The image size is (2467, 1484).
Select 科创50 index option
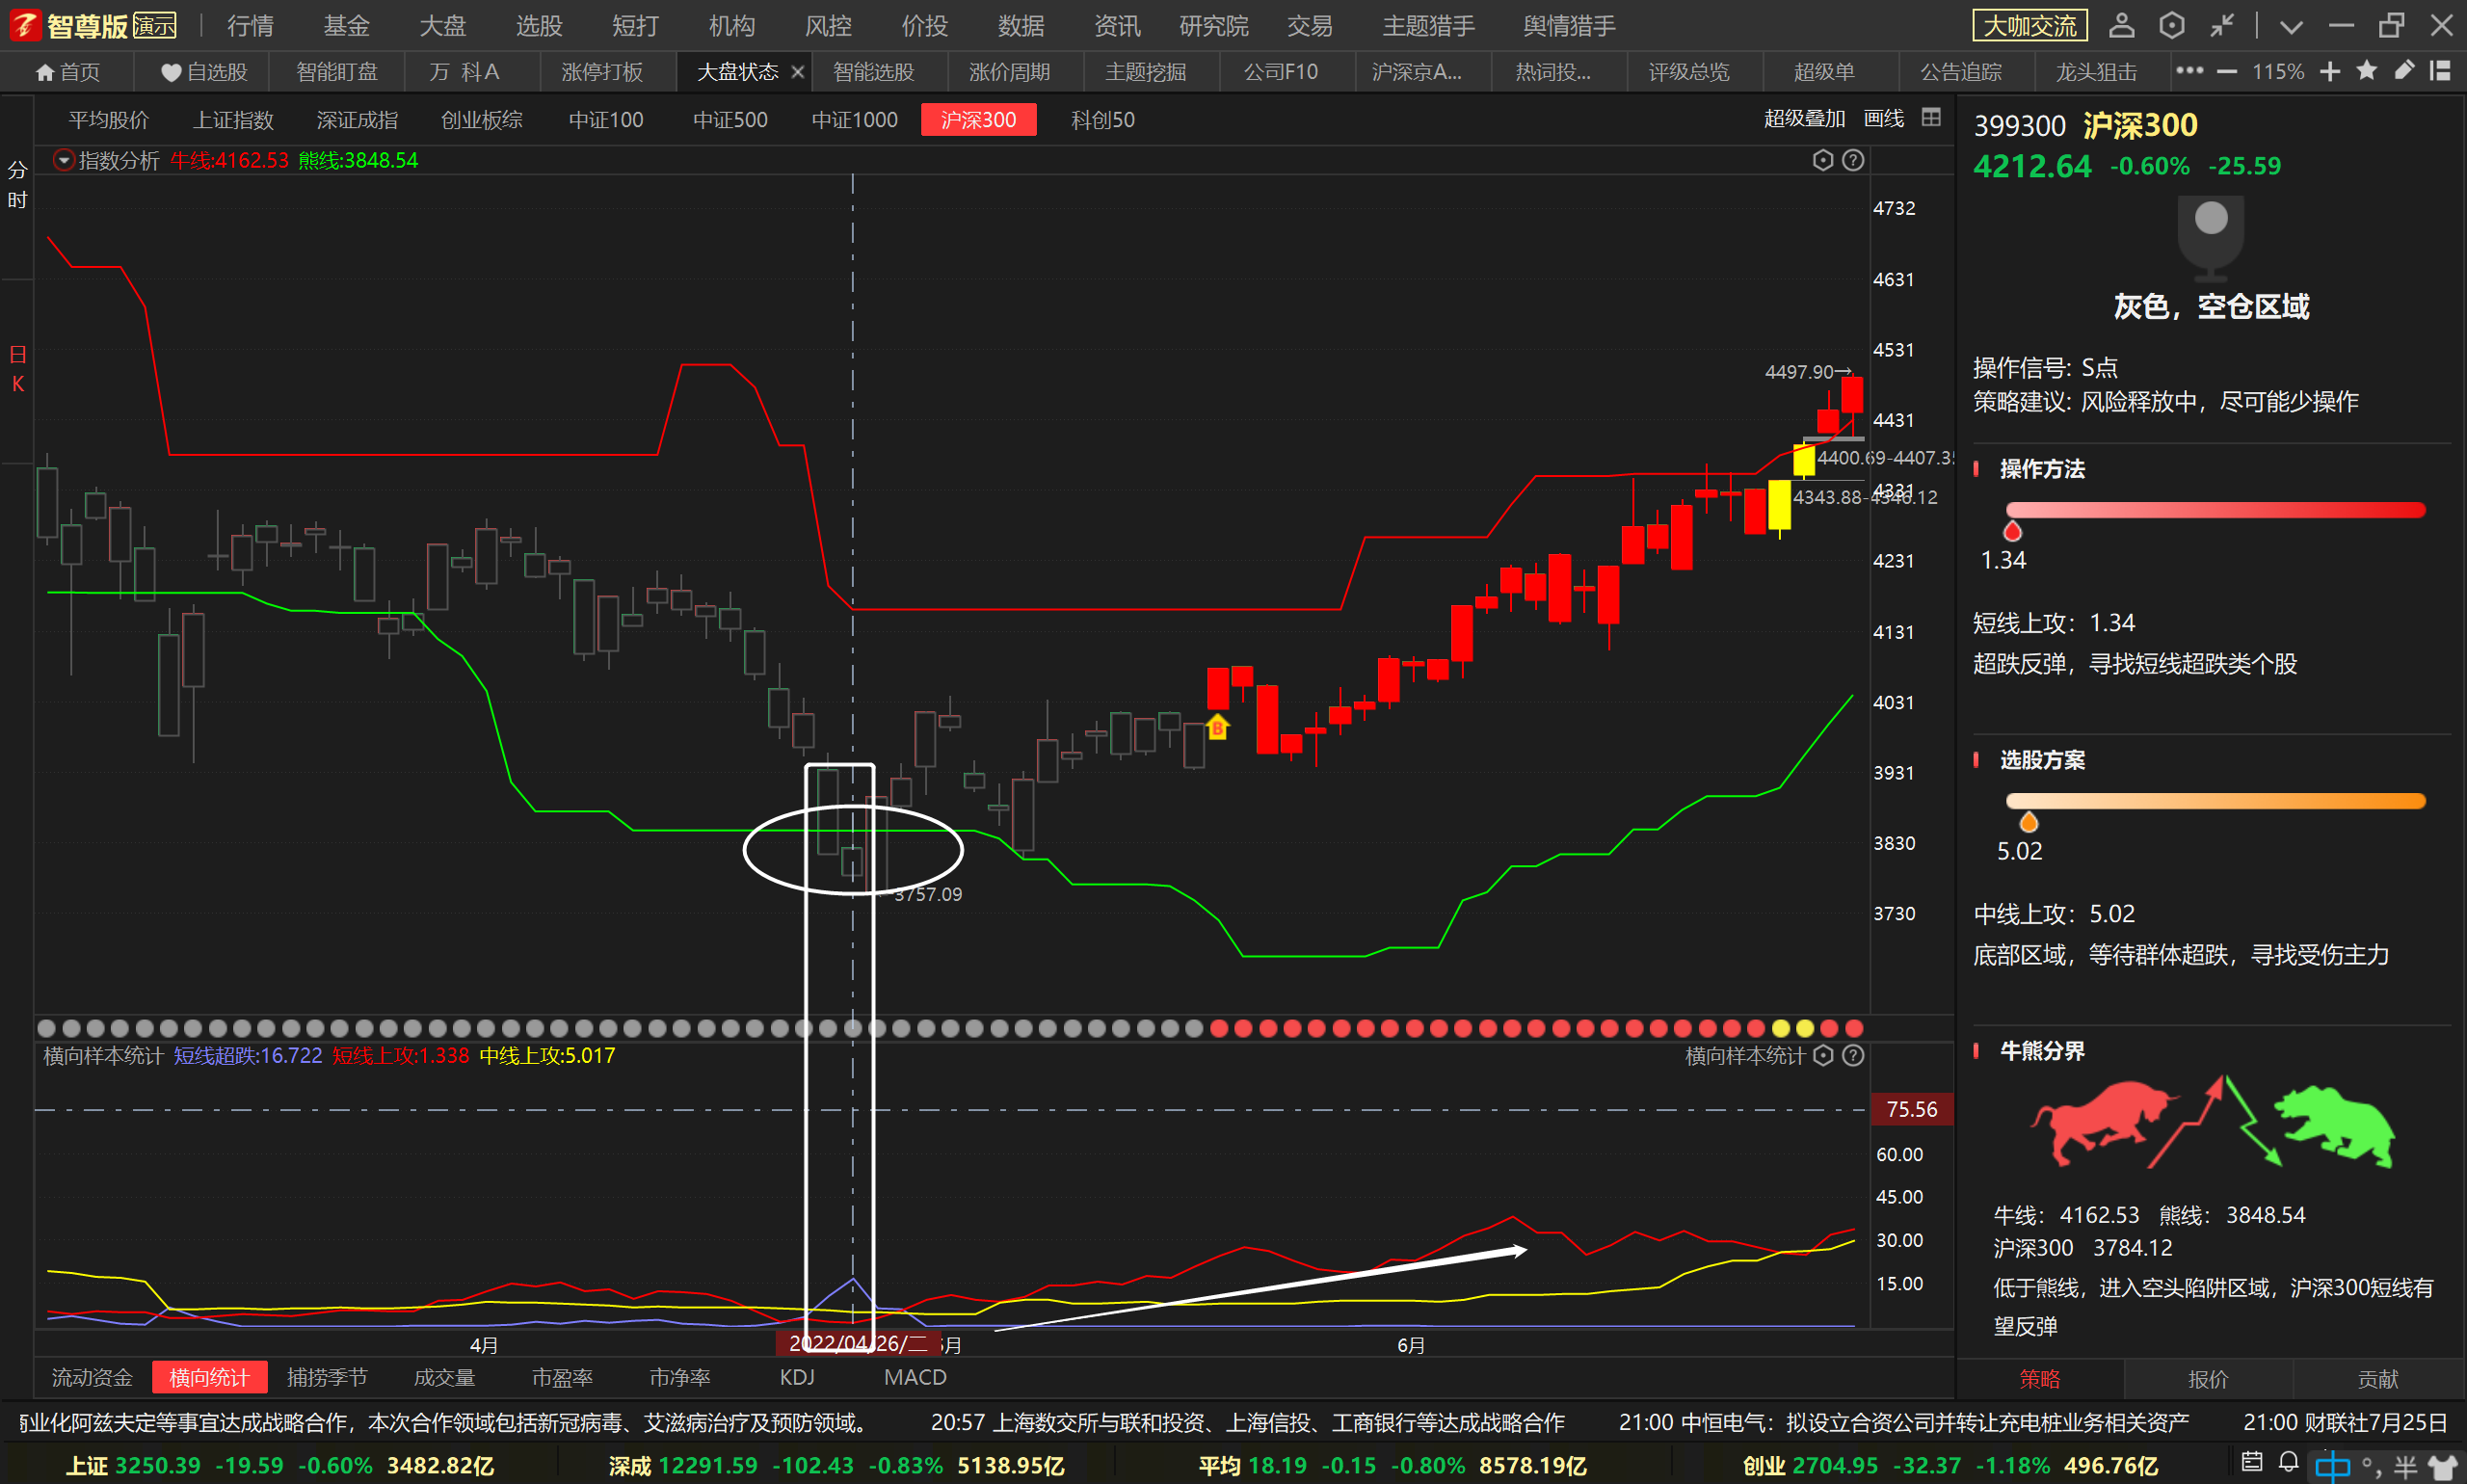[x=1103, y=120]
